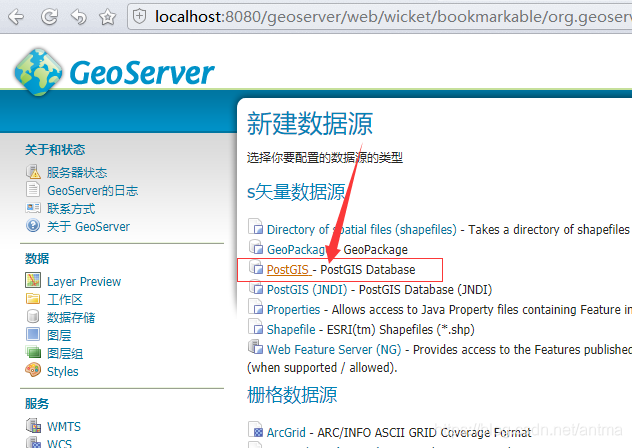This screenshot has width=632, height=448.
Task: Click the undo/restore arrow in browser toolbar
Action: [79, 17]
